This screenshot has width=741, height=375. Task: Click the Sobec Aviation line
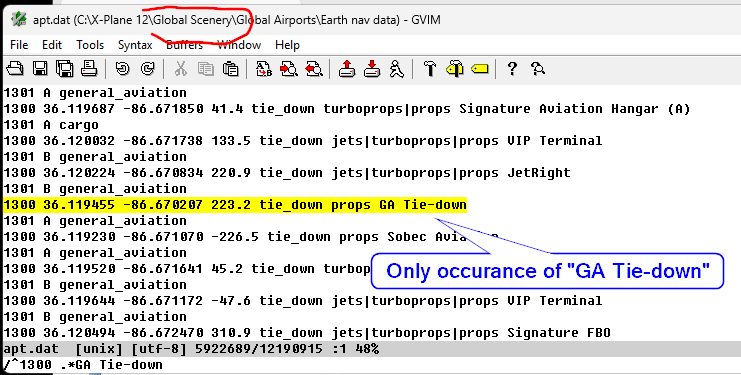coord(250,237)
